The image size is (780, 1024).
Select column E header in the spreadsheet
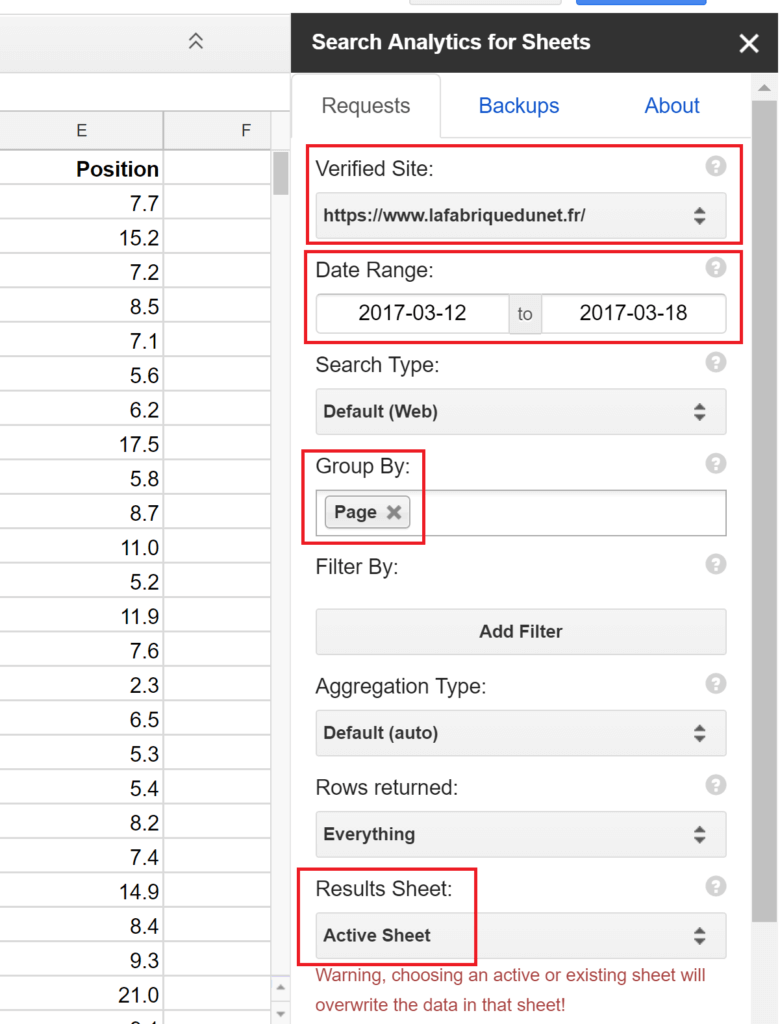click(81, 131)
